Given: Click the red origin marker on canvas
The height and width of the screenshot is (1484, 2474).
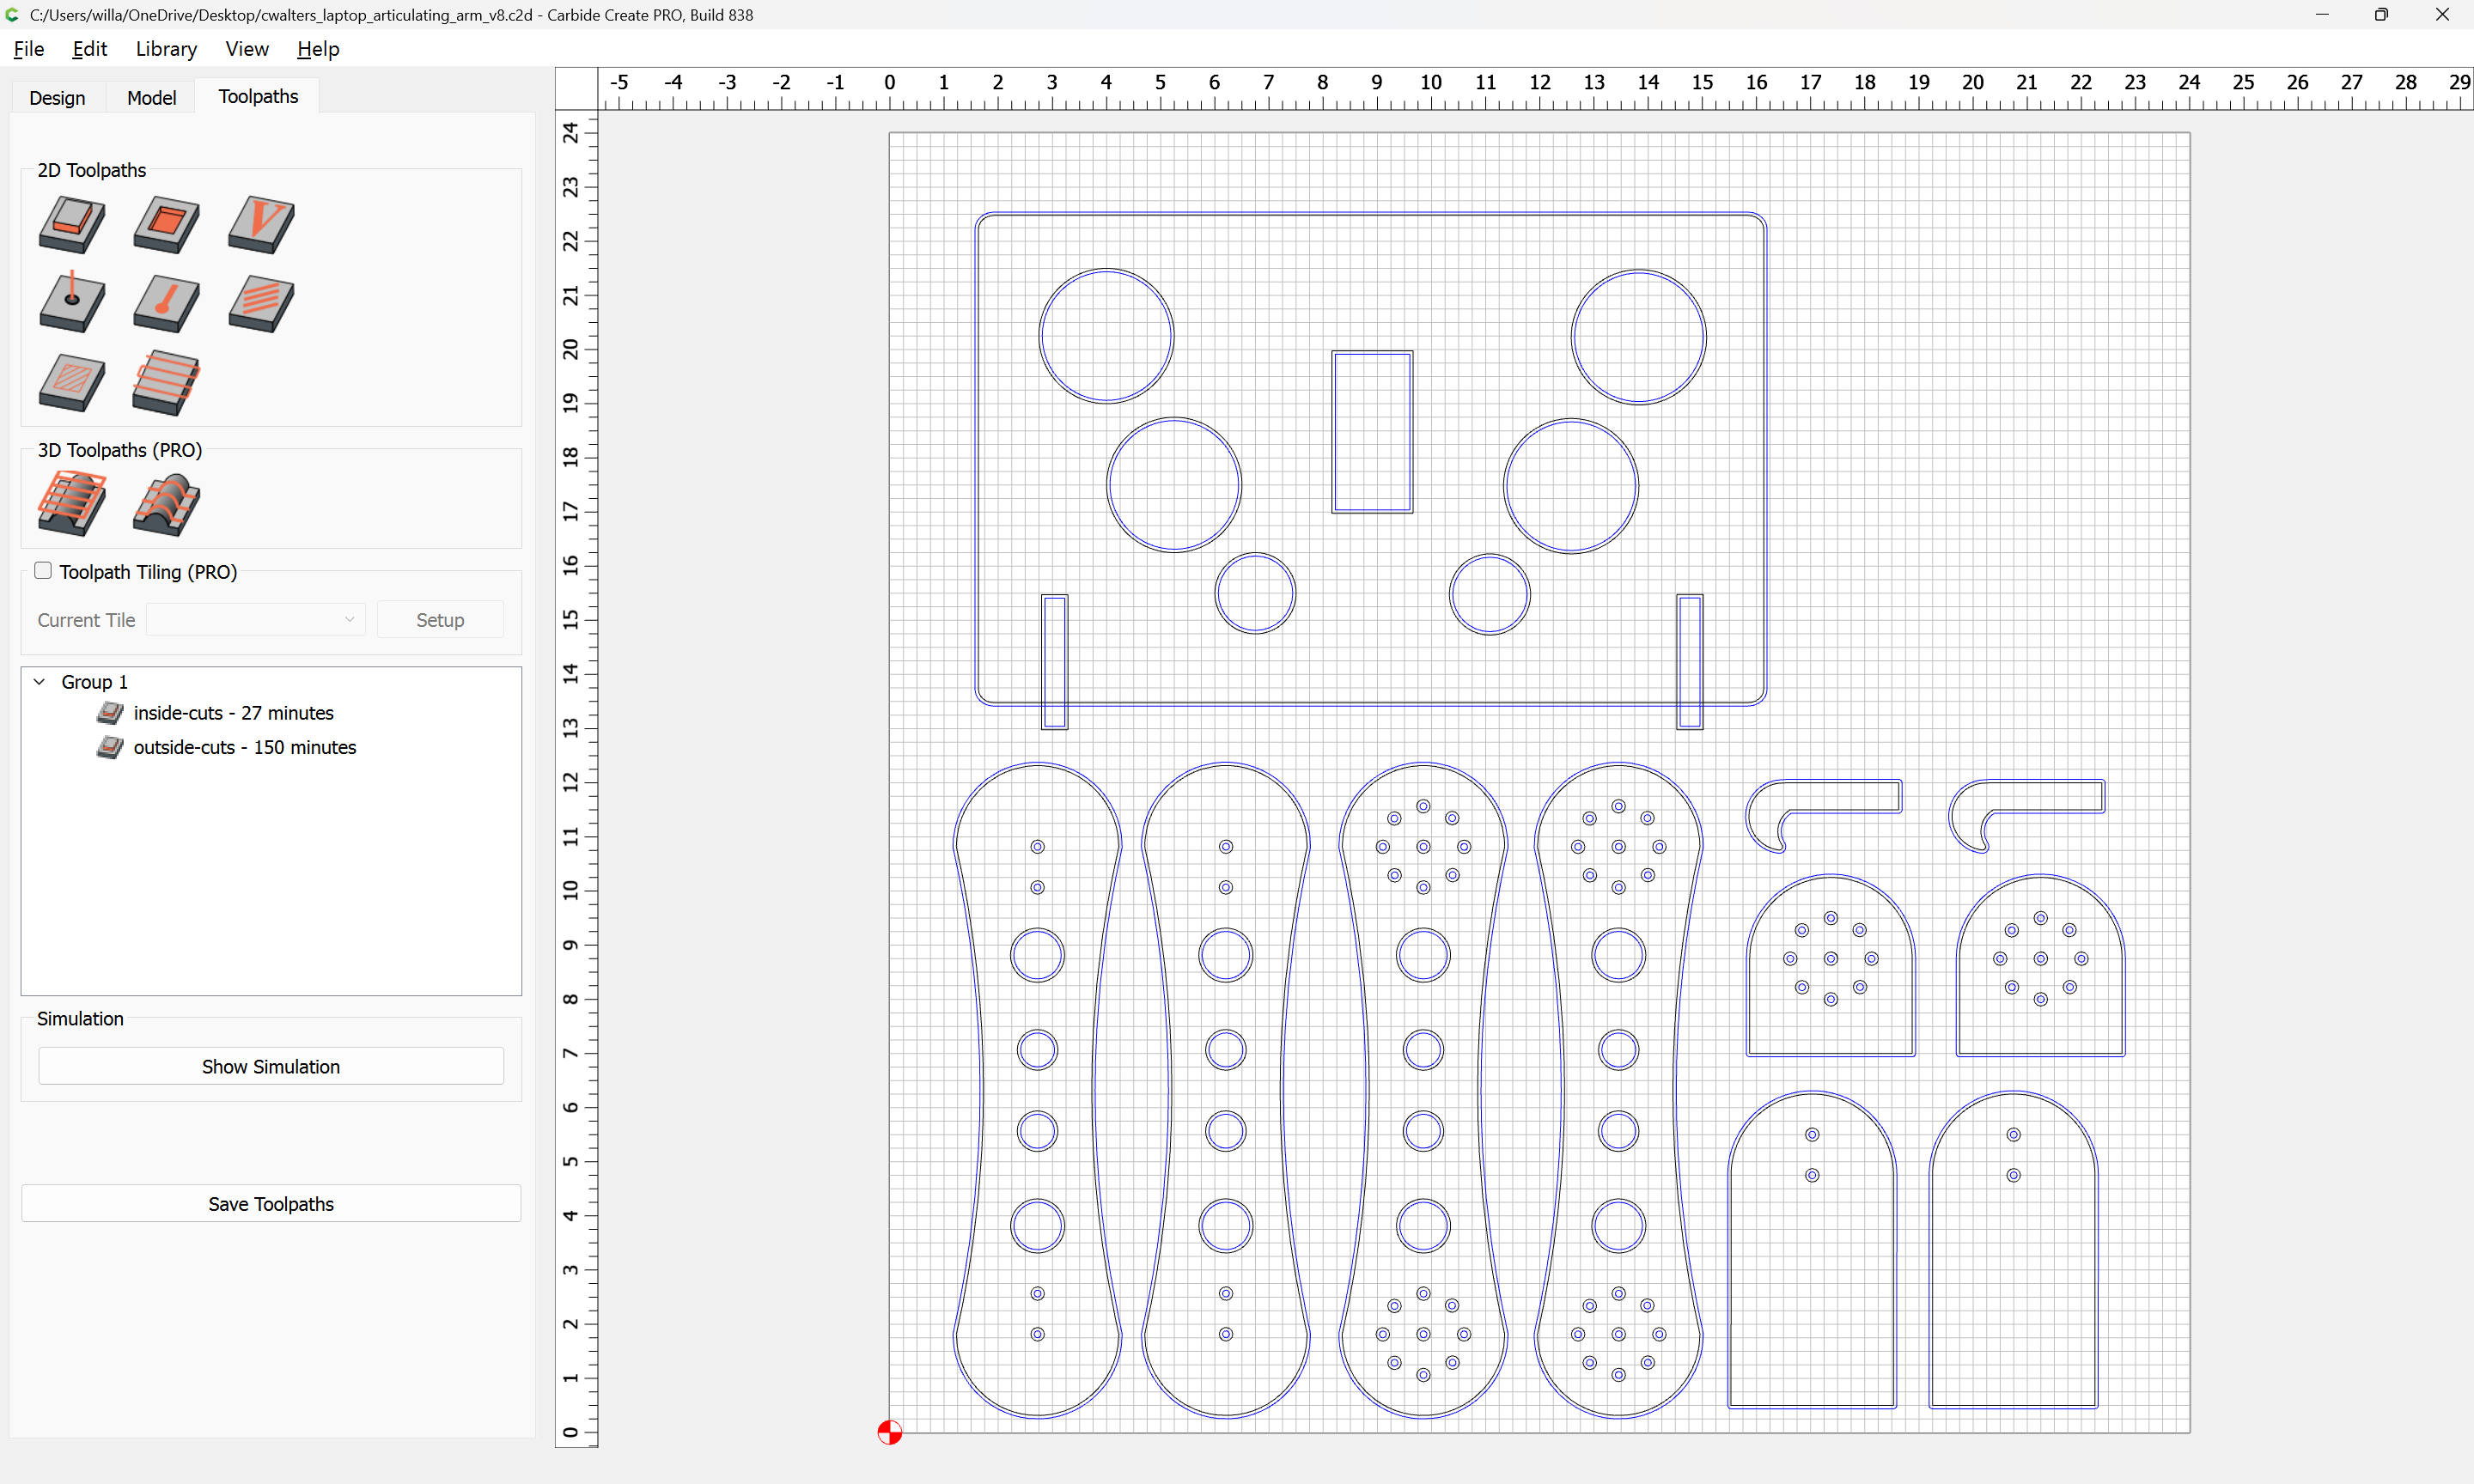Looking at the screenshot, I should tap(889, 1432).
